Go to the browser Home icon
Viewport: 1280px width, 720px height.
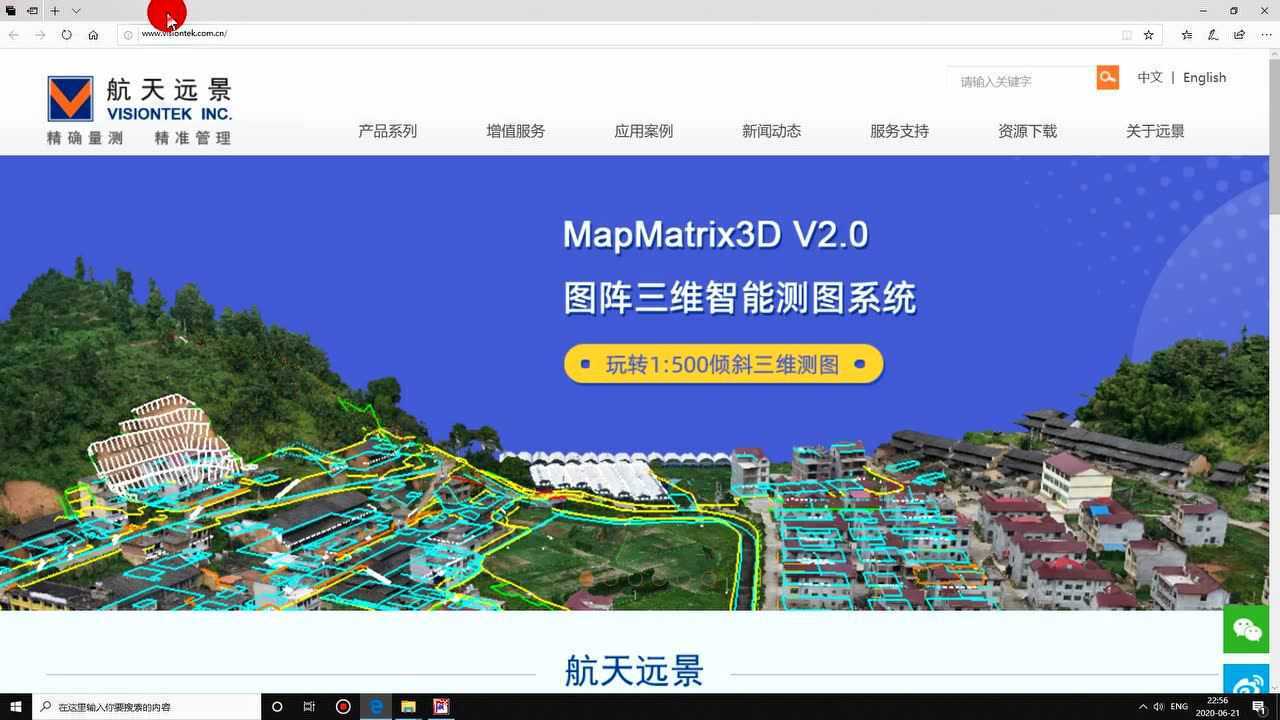[93, 33]
